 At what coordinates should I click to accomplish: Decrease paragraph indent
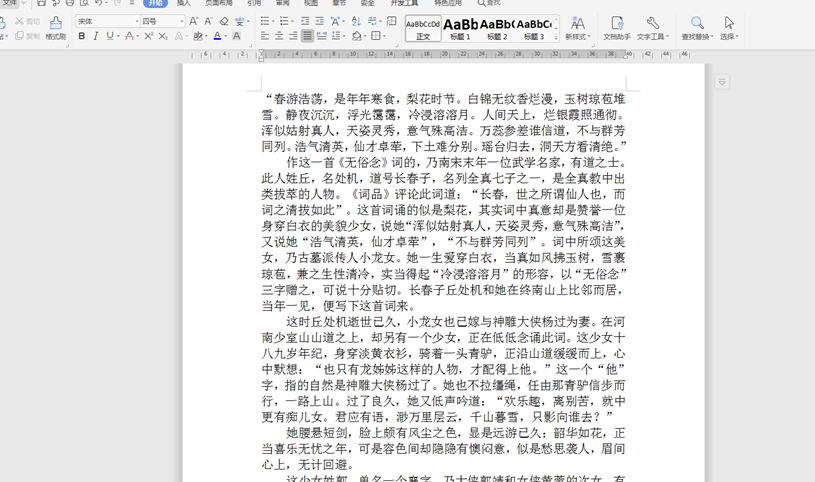pos(305,21)
